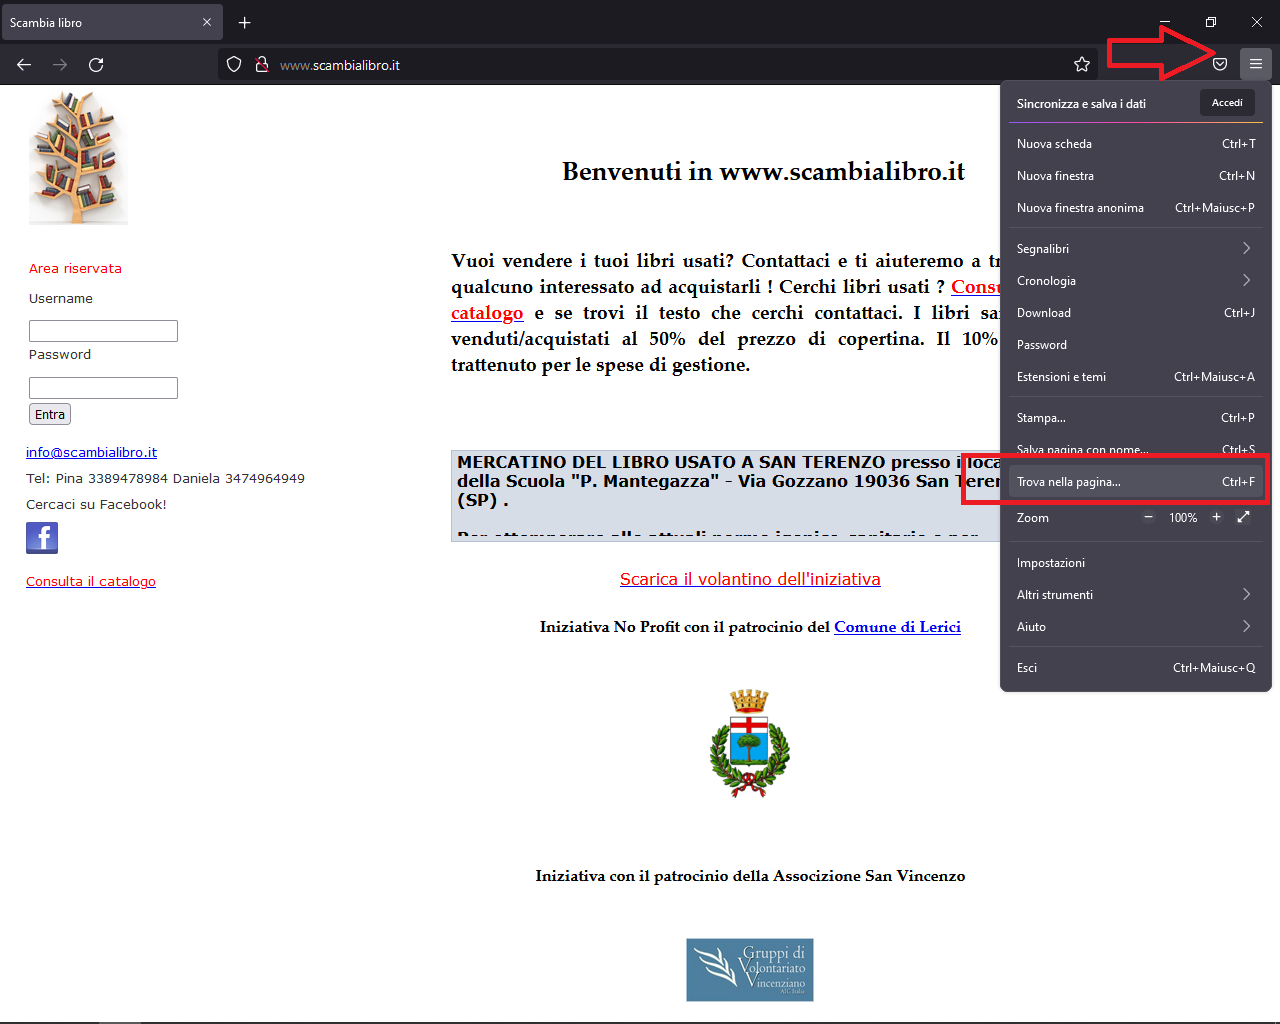Zoom in with the plus button
The image size is (1280, 1024).
1216,517
